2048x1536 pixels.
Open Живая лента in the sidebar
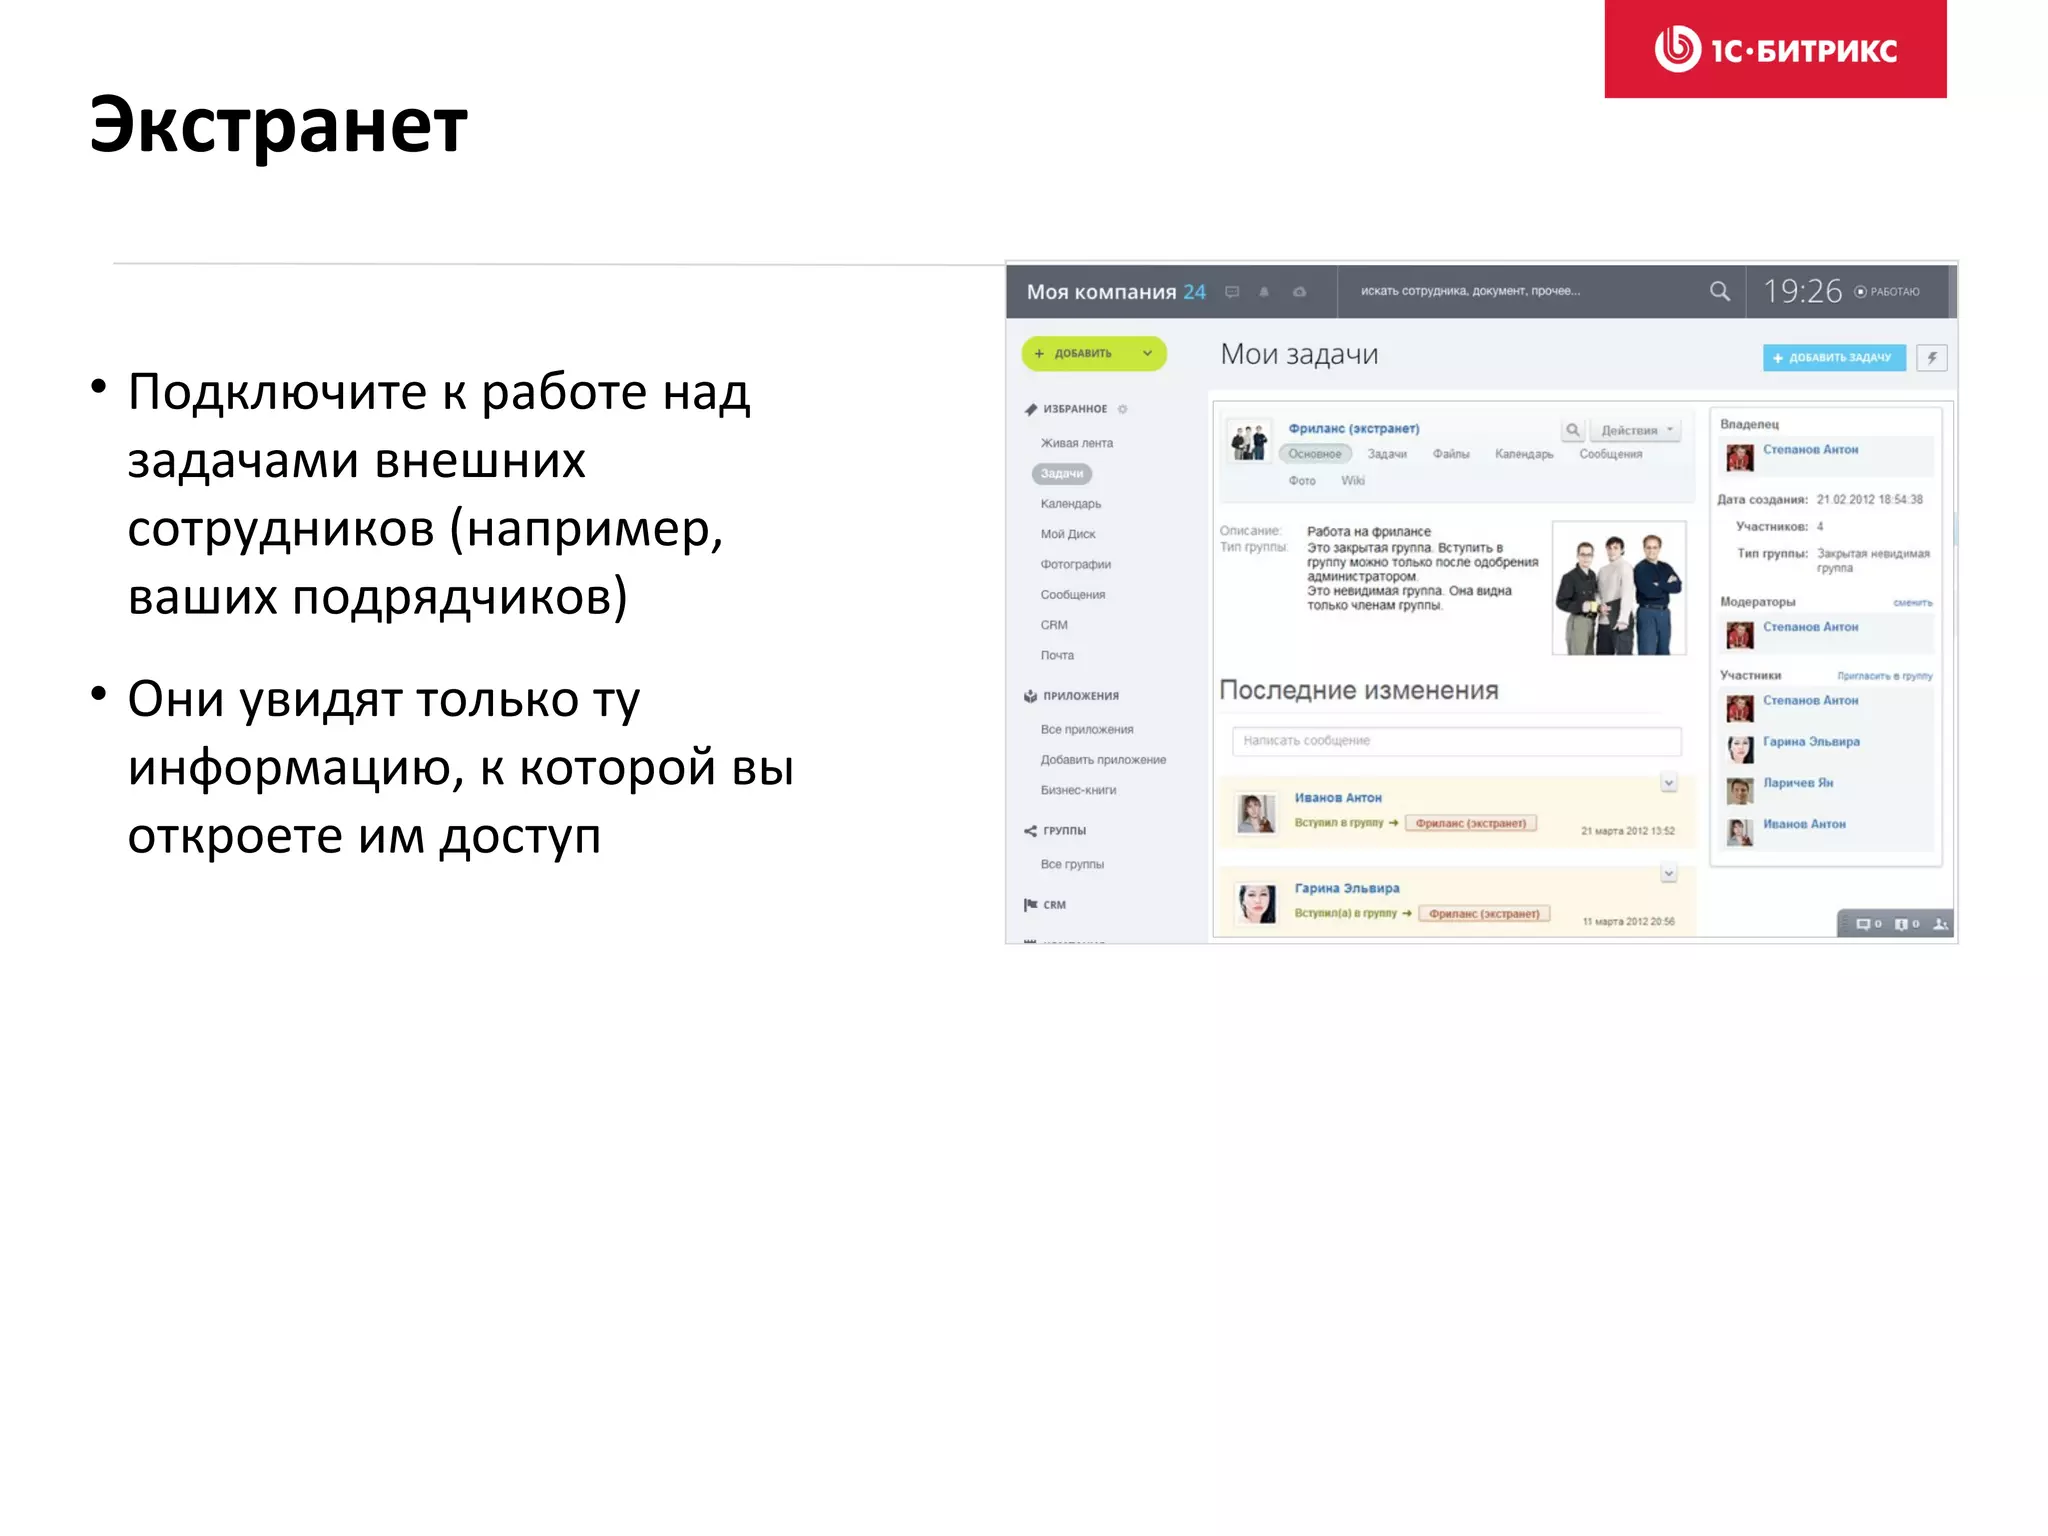pyautogui.click(x=1076, y=443)
